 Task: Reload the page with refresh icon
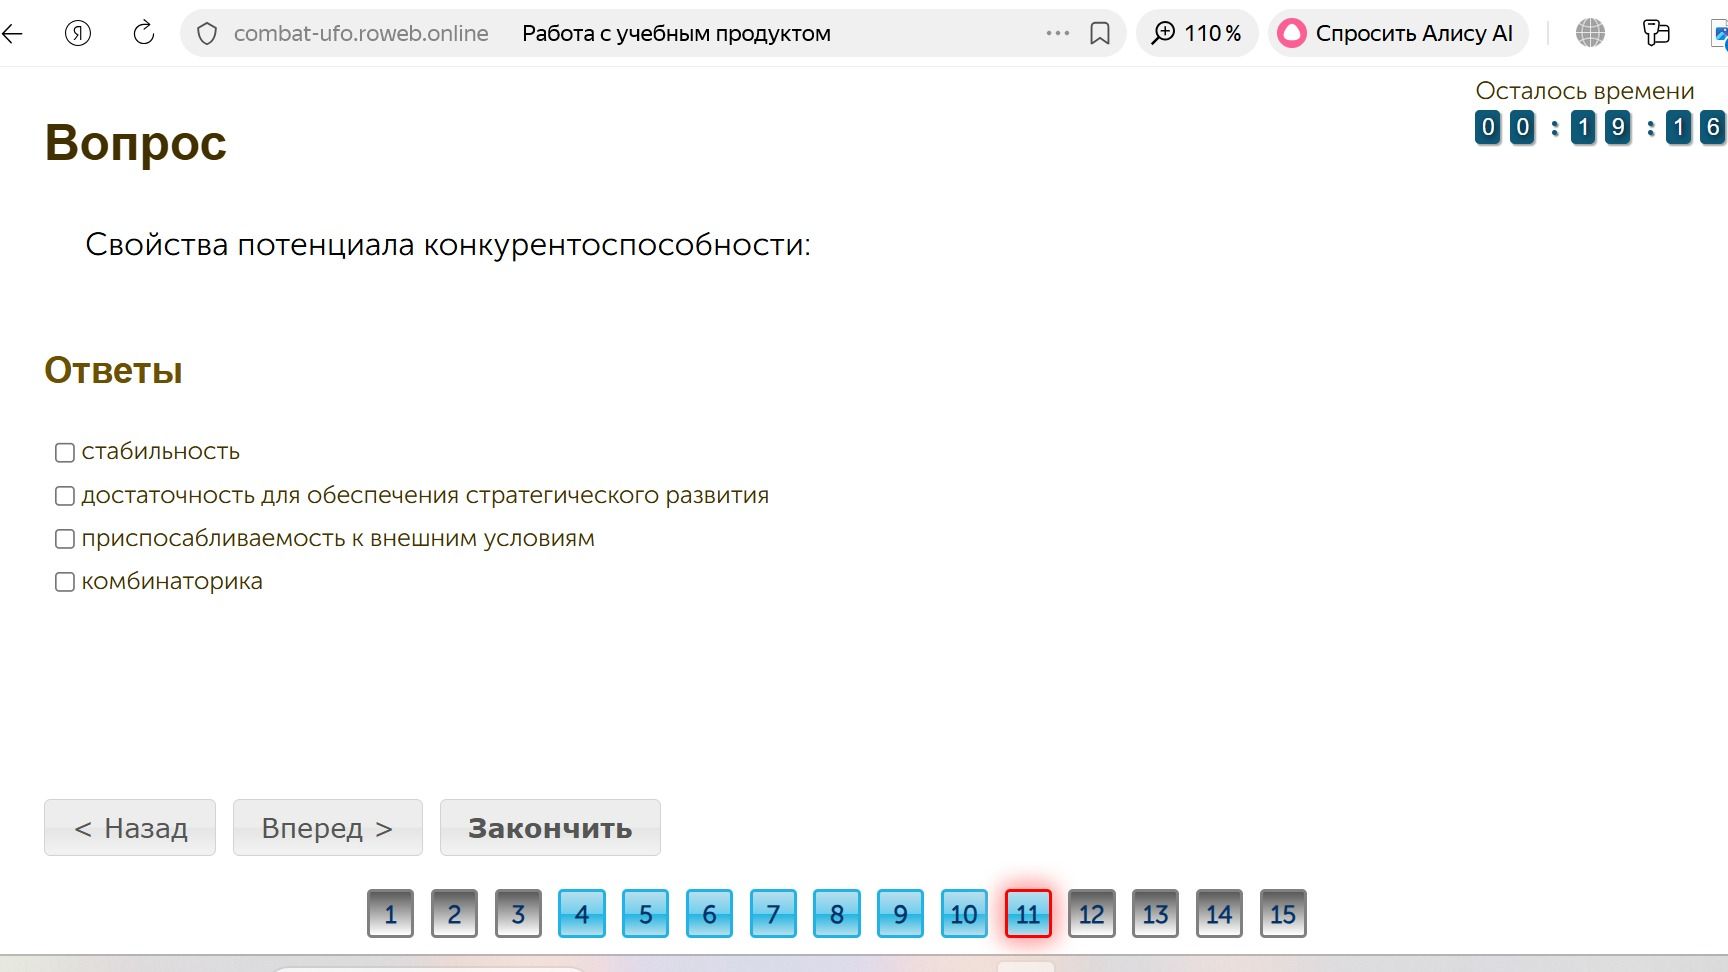[x=144, y=33]
